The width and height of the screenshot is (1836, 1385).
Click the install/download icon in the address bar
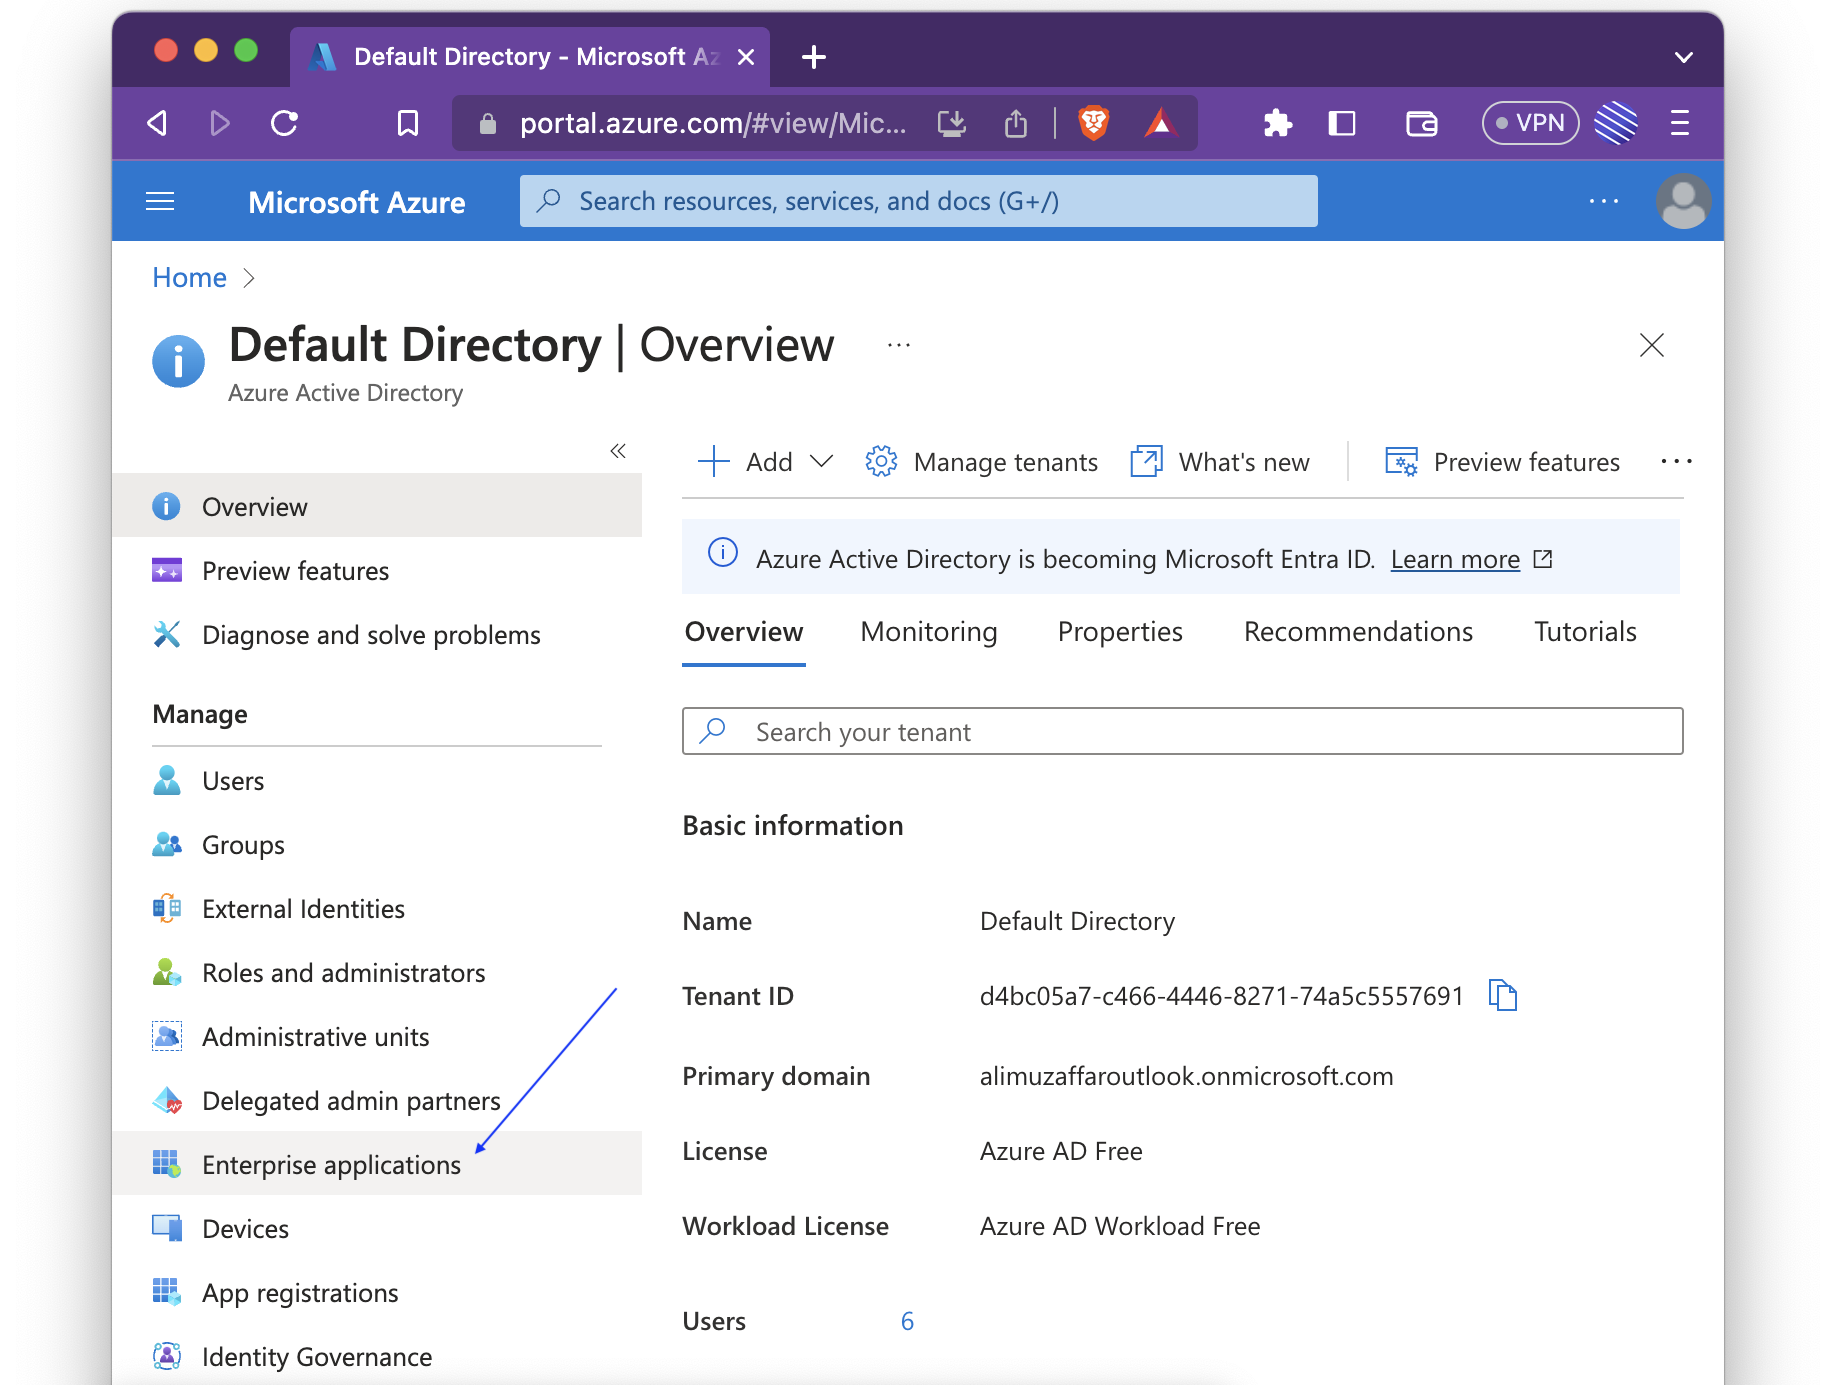tap(952, 123)
